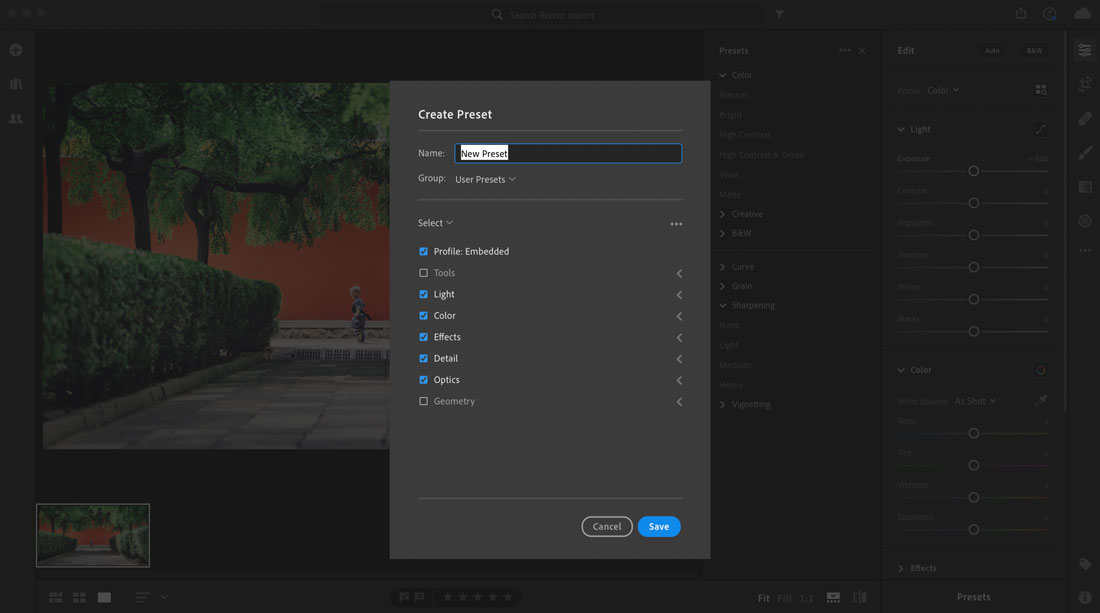Click the white balance eyedropper

pyautogui.click(x=1041, y=400)
